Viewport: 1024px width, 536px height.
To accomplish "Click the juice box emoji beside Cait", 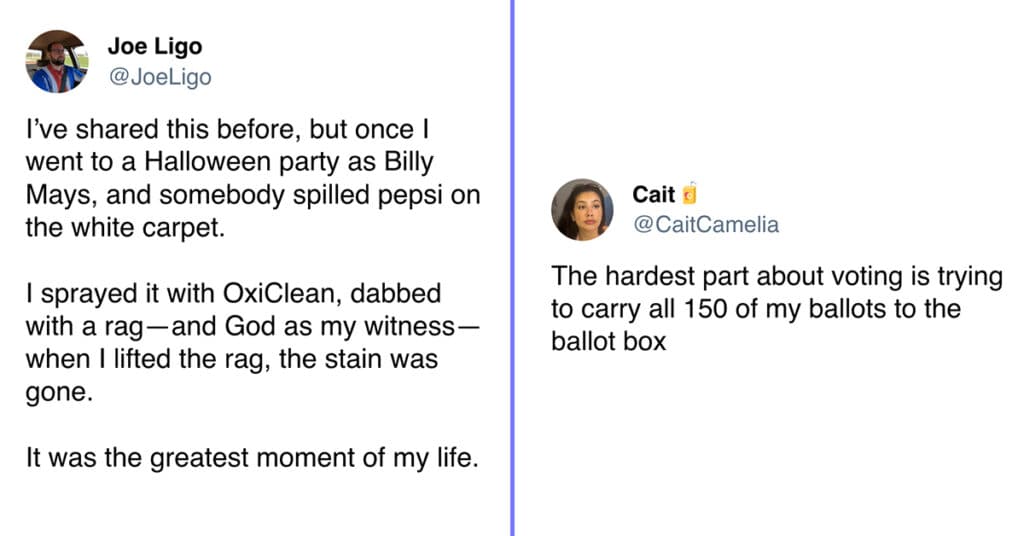I will (690, 193).
